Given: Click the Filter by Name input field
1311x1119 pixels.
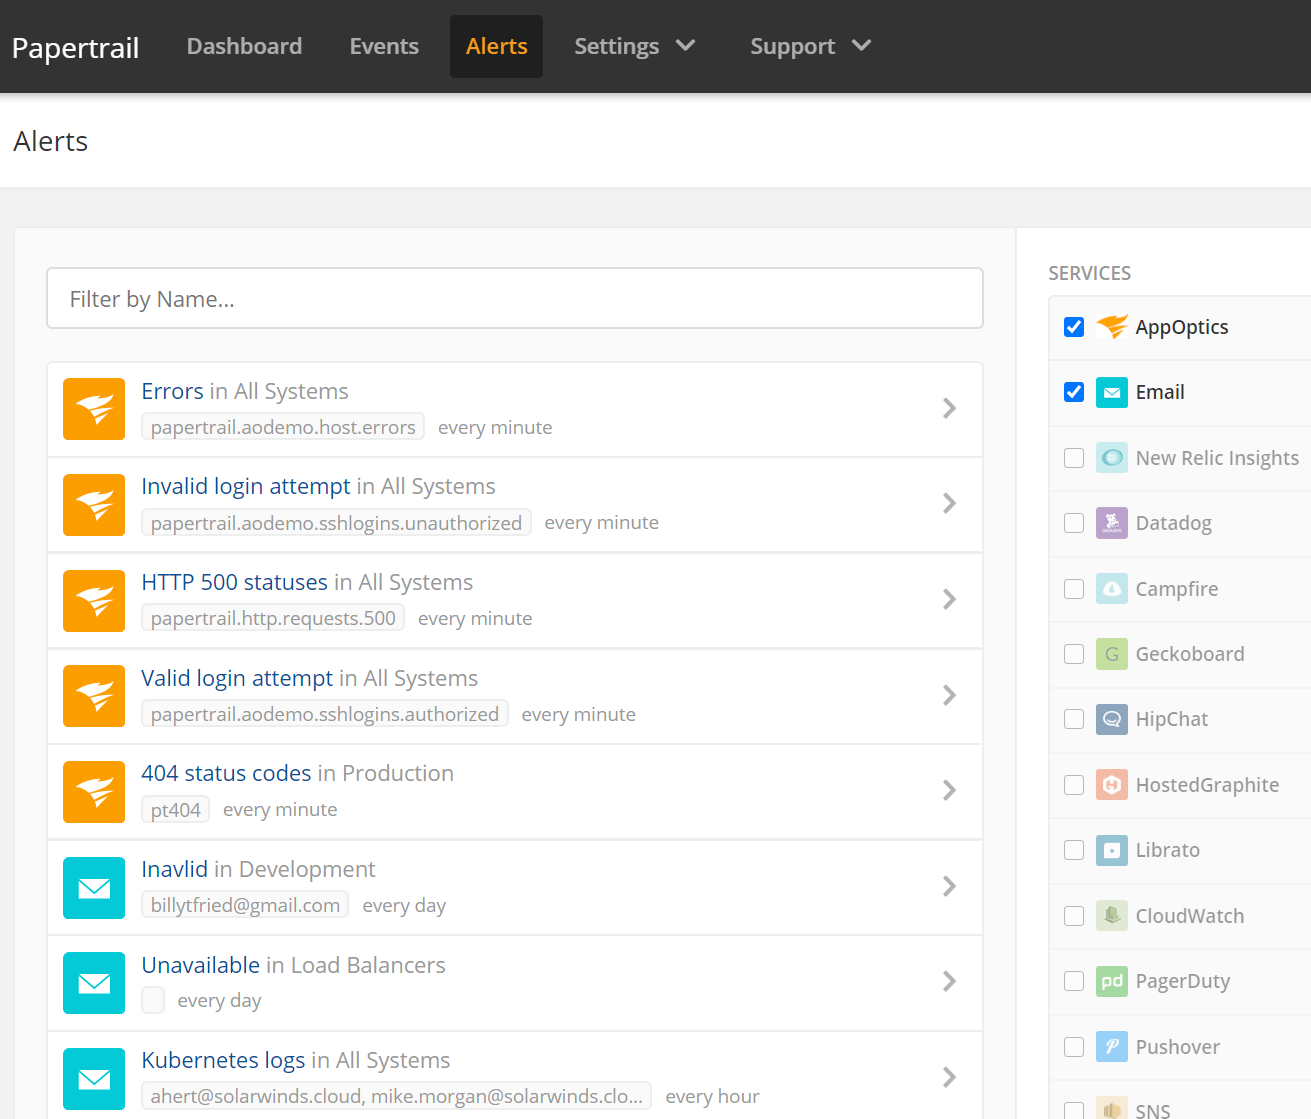Looking at the screenshot, I should 515,298.
